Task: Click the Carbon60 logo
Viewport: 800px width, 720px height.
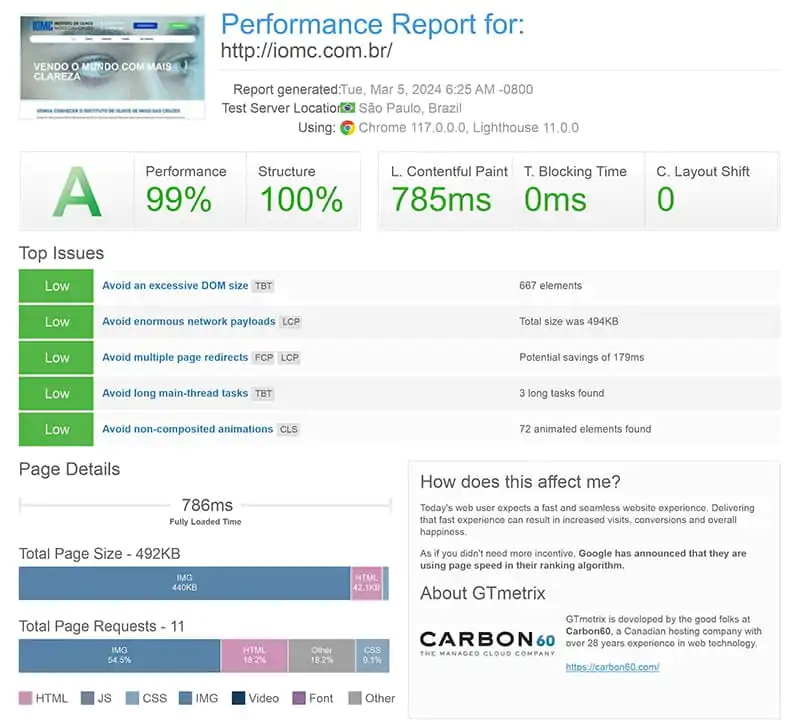Action: click(486, 643)
